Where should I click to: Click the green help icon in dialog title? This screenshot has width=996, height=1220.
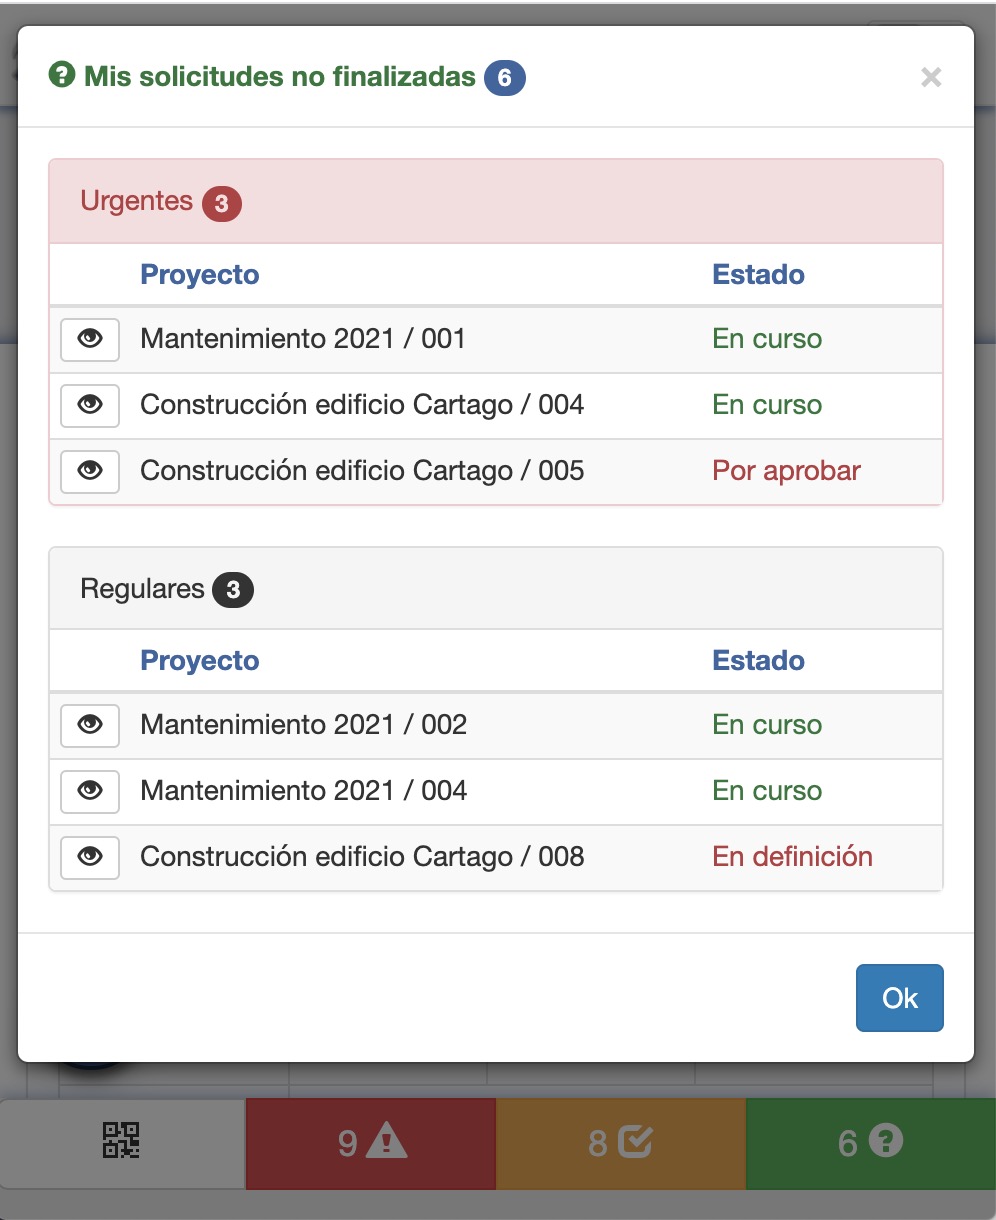(x=62, y=76)
